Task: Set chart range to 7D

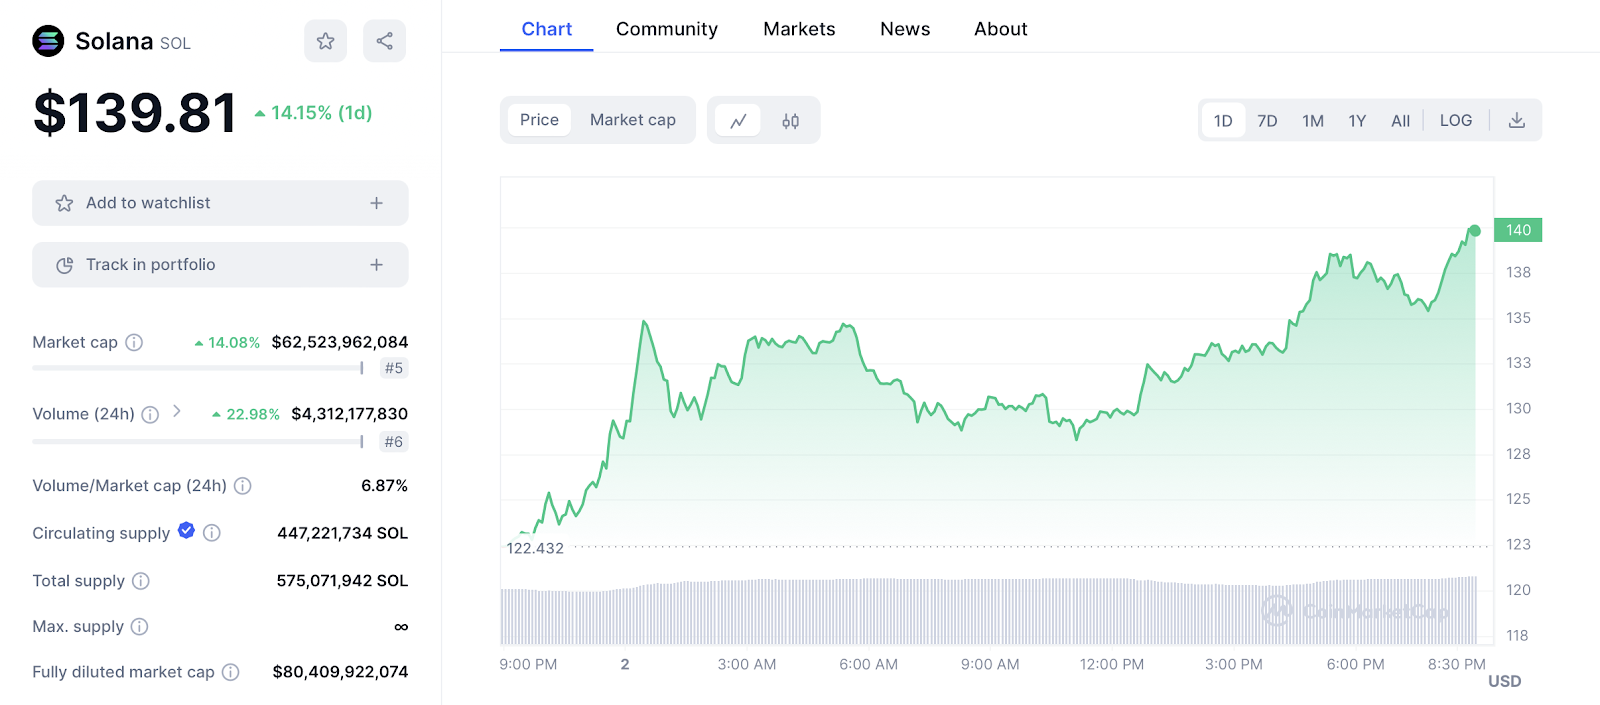Action: pos(1267,121)
